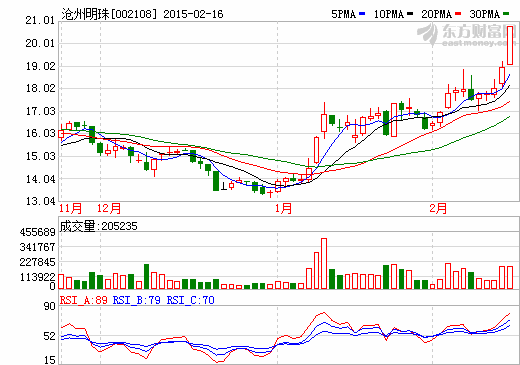The image size is (520, 365).
Task: Click the 18.02 price axis label
Action: 40,88
